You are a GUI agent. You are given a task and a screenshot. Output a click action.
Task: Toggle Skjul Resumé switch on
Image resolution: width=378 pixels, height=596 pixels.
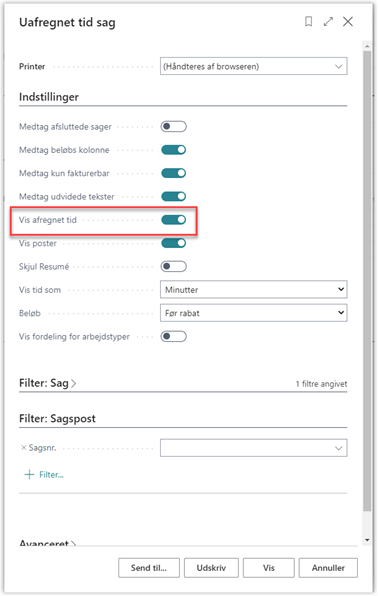[173, 266]
